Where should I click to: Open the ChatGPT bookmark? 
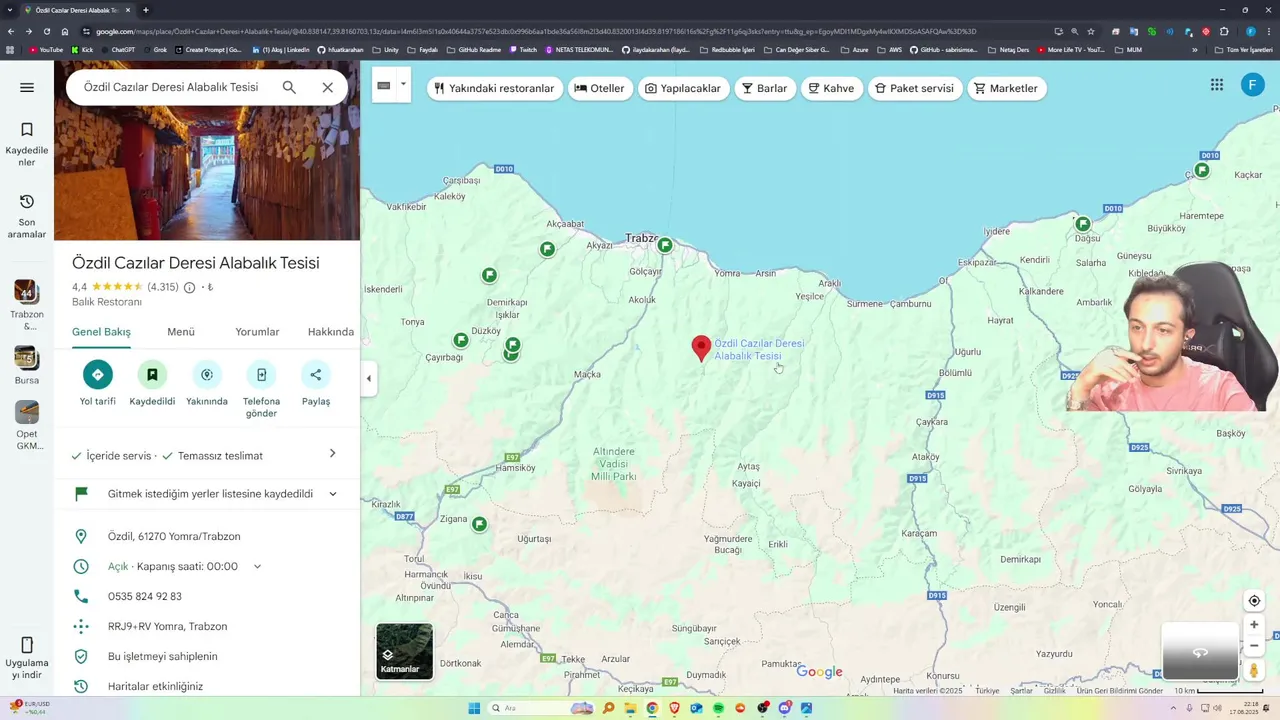[x=118, y=49]
